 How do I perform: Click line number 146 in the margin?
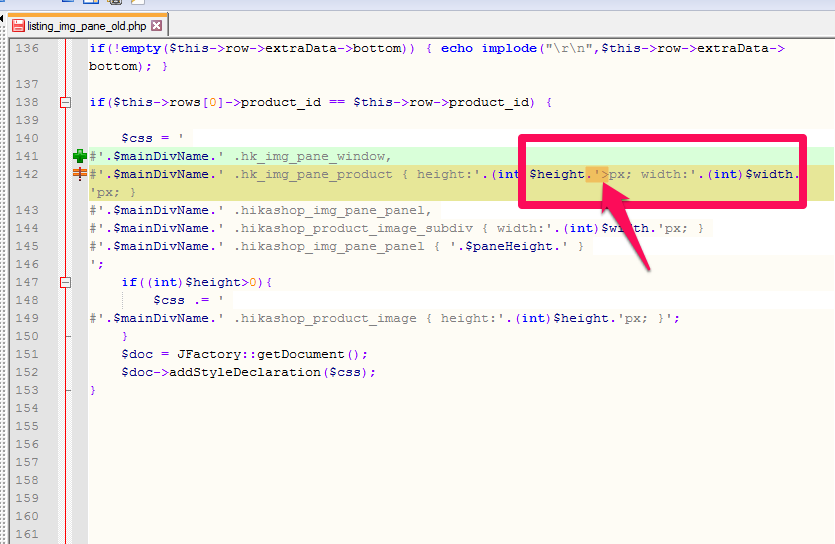(x=27, y=264)
